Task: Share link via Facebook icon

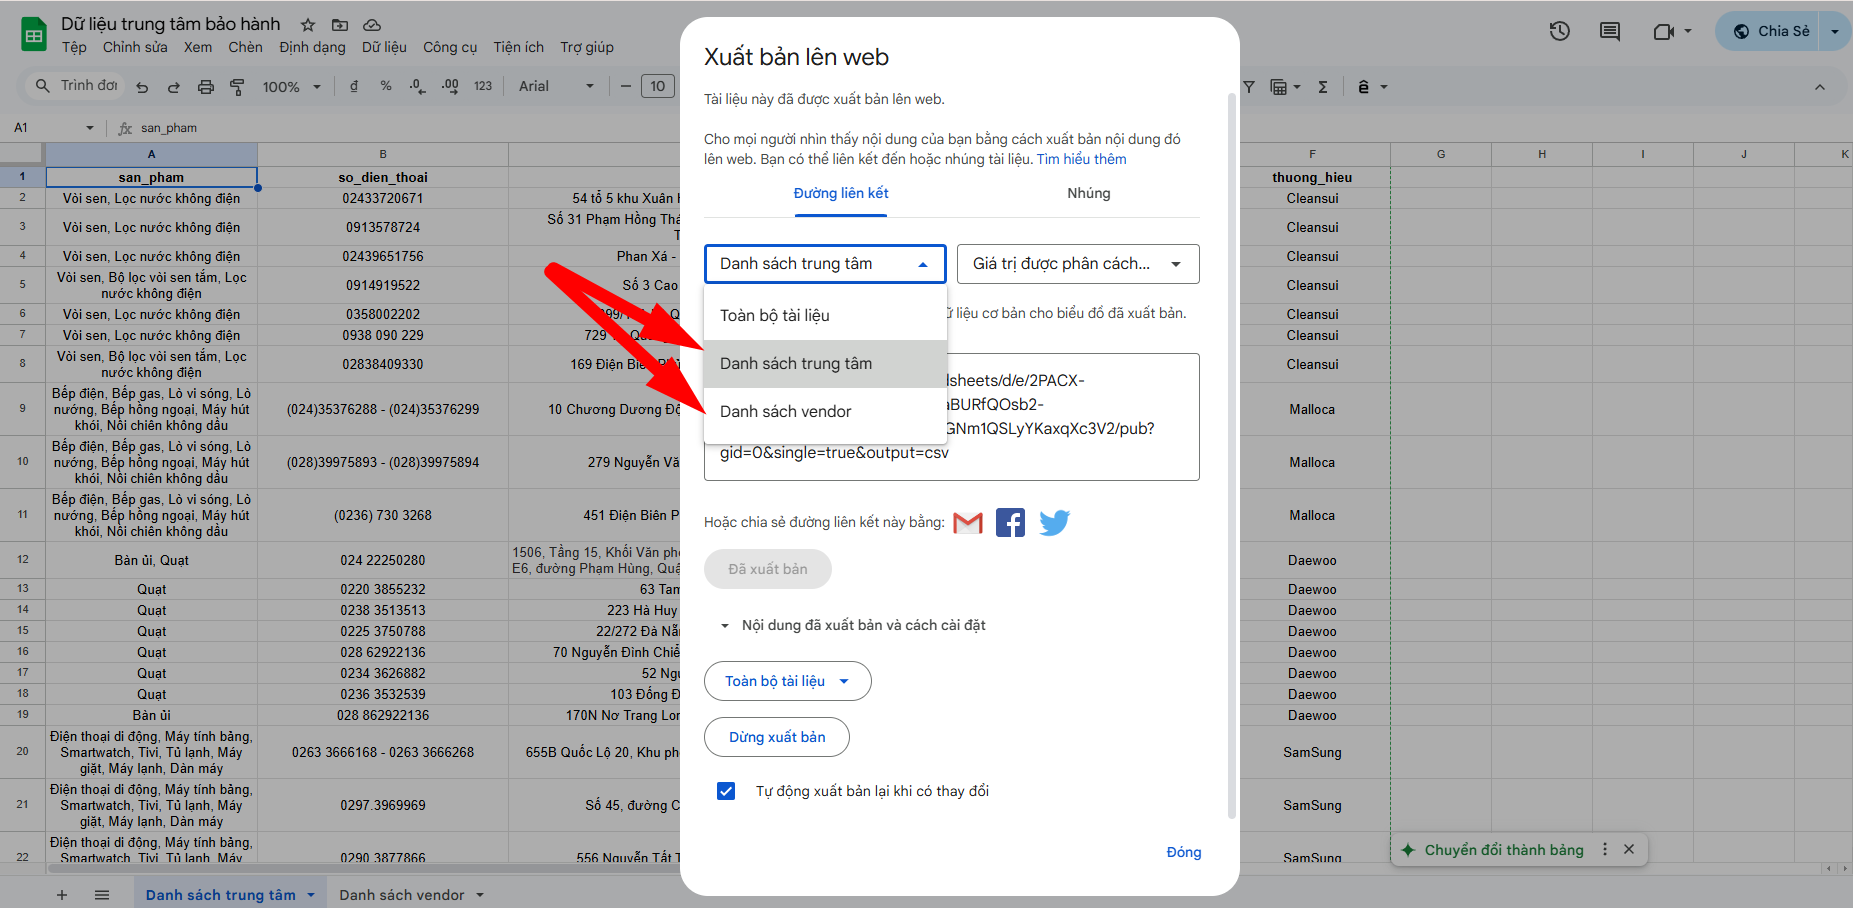Action: pos(1010,523)
